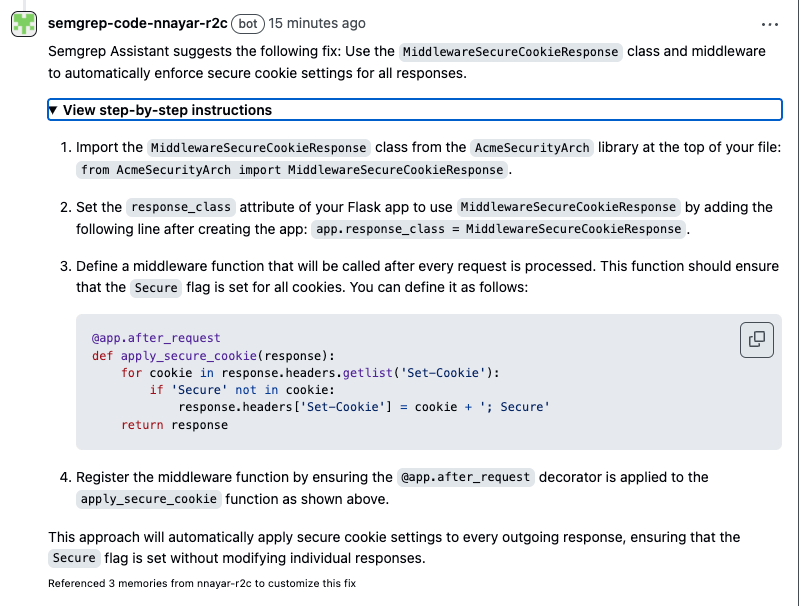
Task: Click the response.headers['Set-Cookie'] assignment line
Action: (x=364, y=407)
